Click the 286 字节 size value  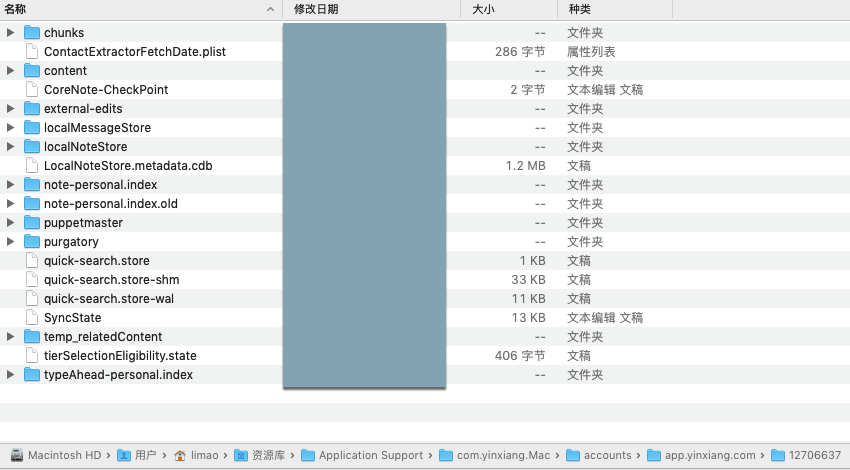coord(520,51)
